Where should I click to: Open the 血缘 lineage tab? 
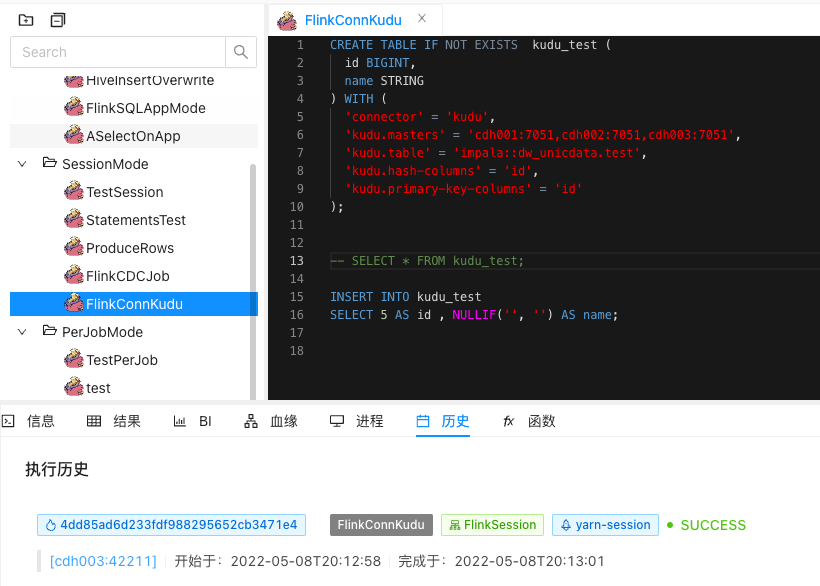(x=283, y=421)
